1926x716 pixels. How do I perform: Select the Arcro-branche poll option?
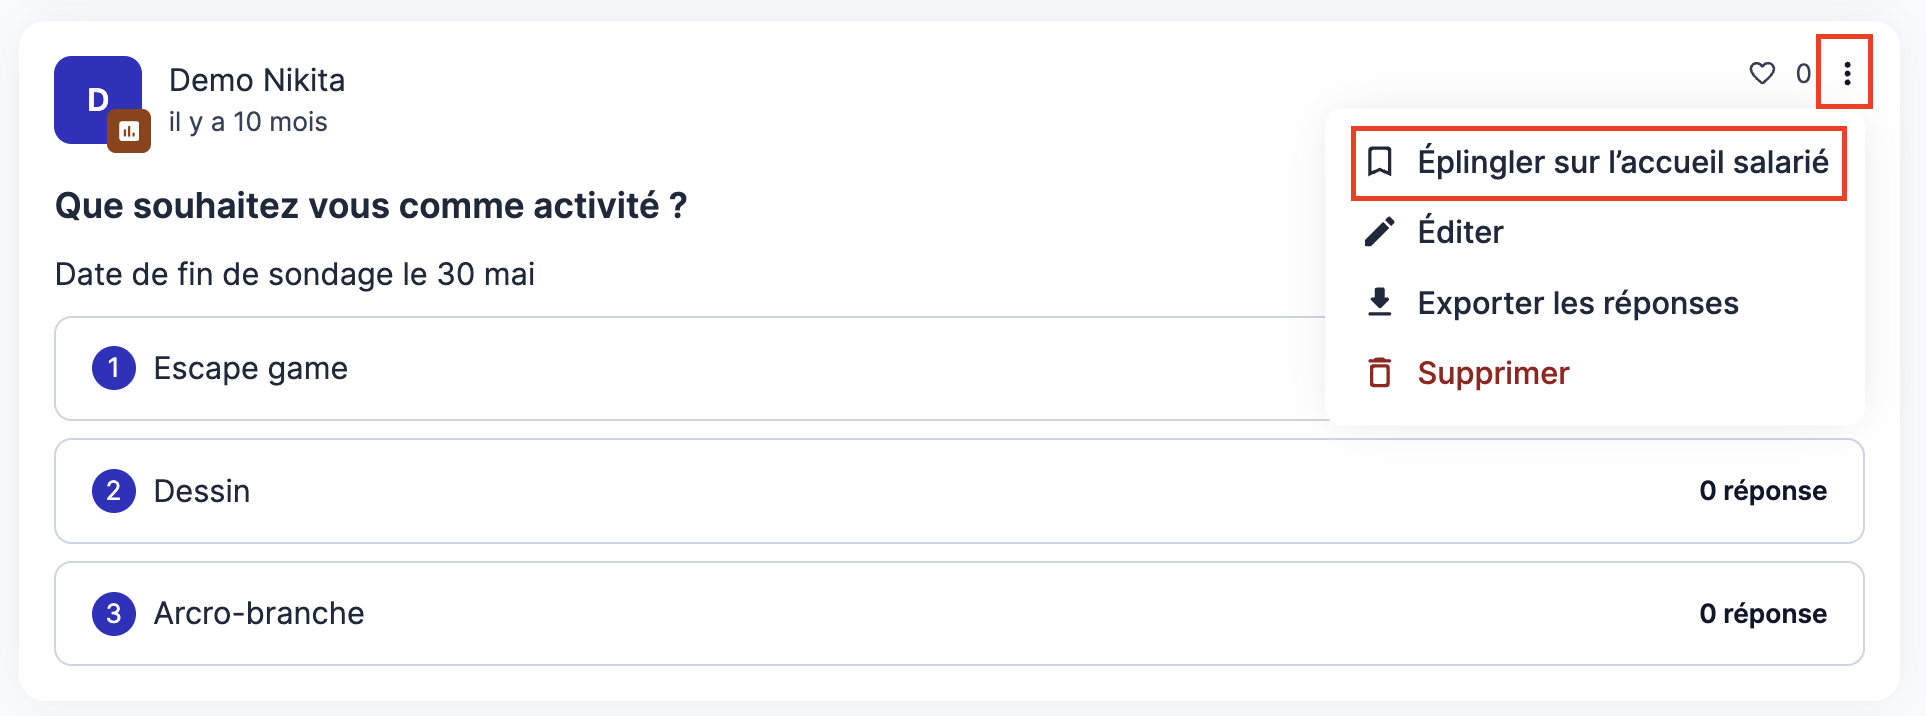click(959, 613)
